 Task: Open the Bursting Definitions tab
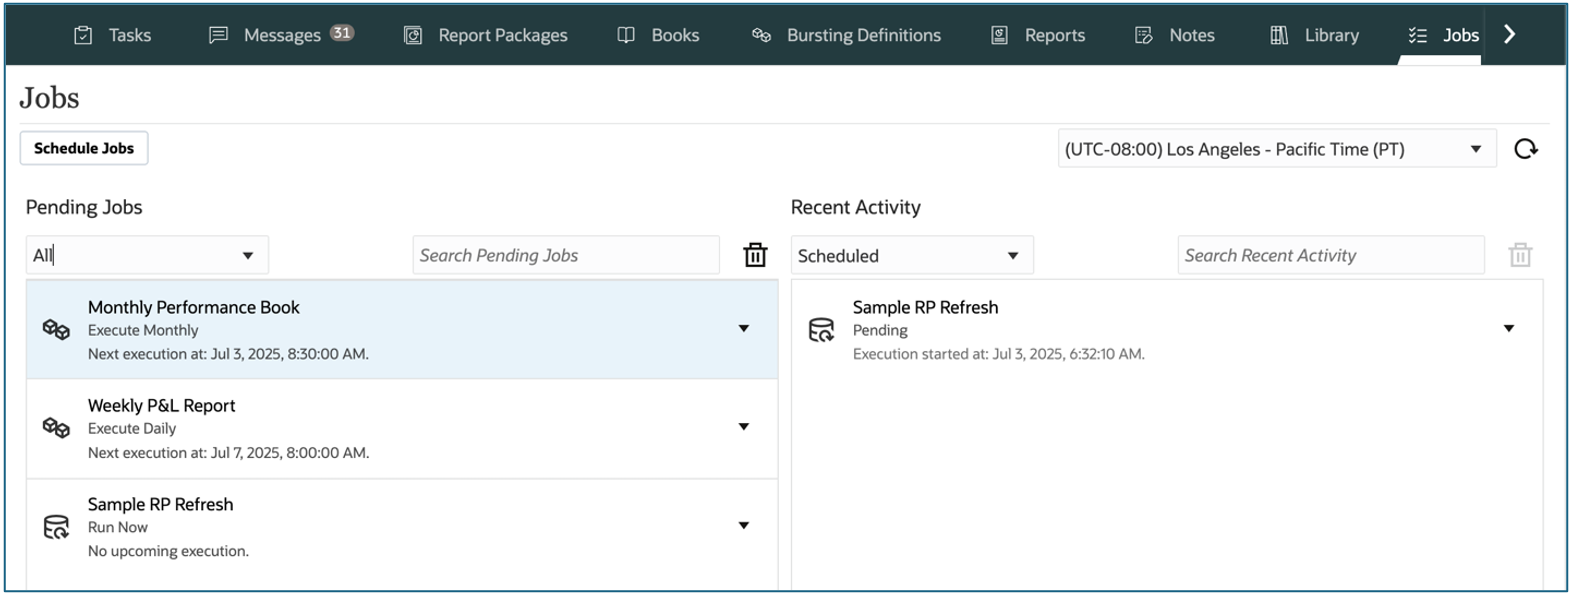(846, 35)
